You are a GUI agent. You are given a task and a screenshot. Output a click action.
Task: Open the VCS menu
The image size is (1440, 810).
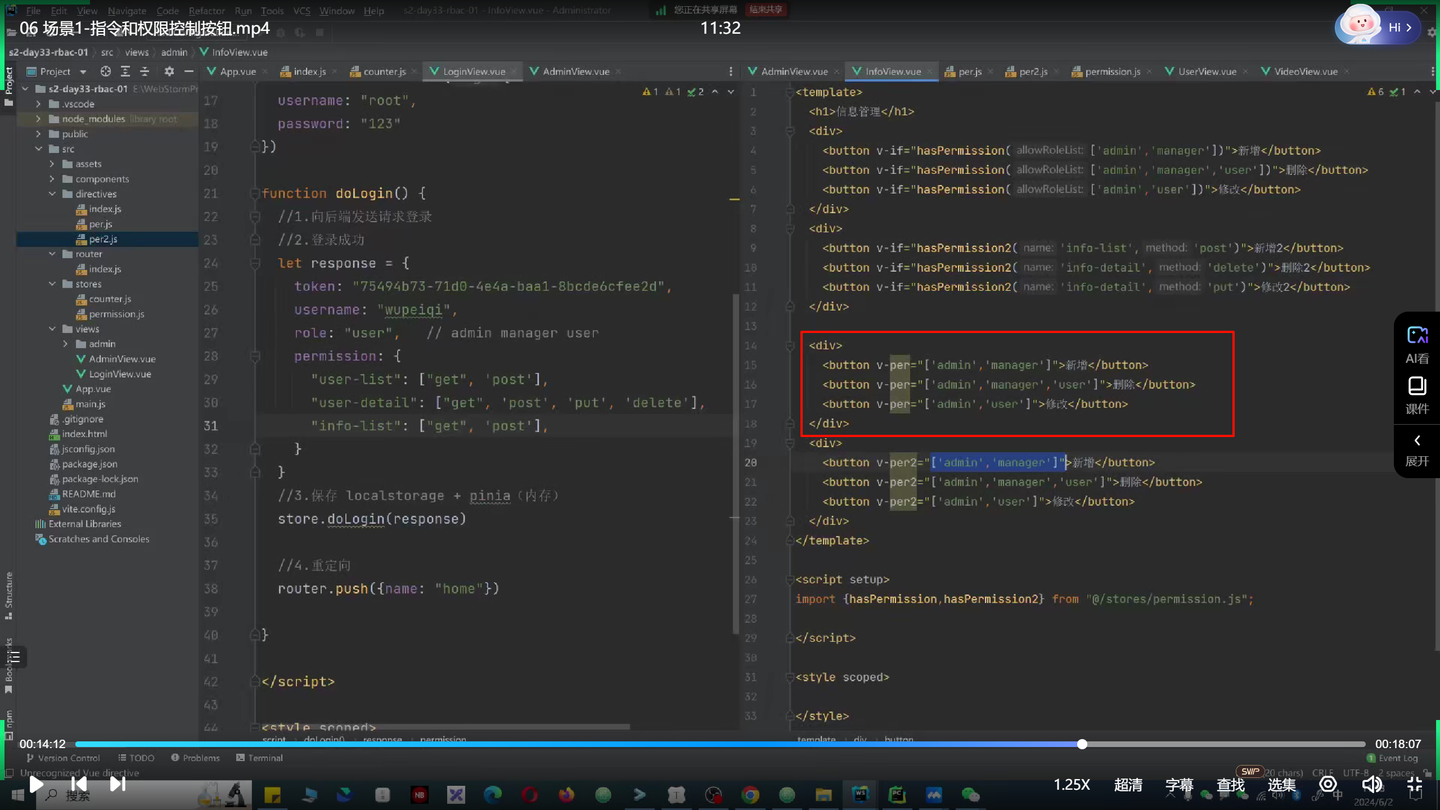click(302, 11)
